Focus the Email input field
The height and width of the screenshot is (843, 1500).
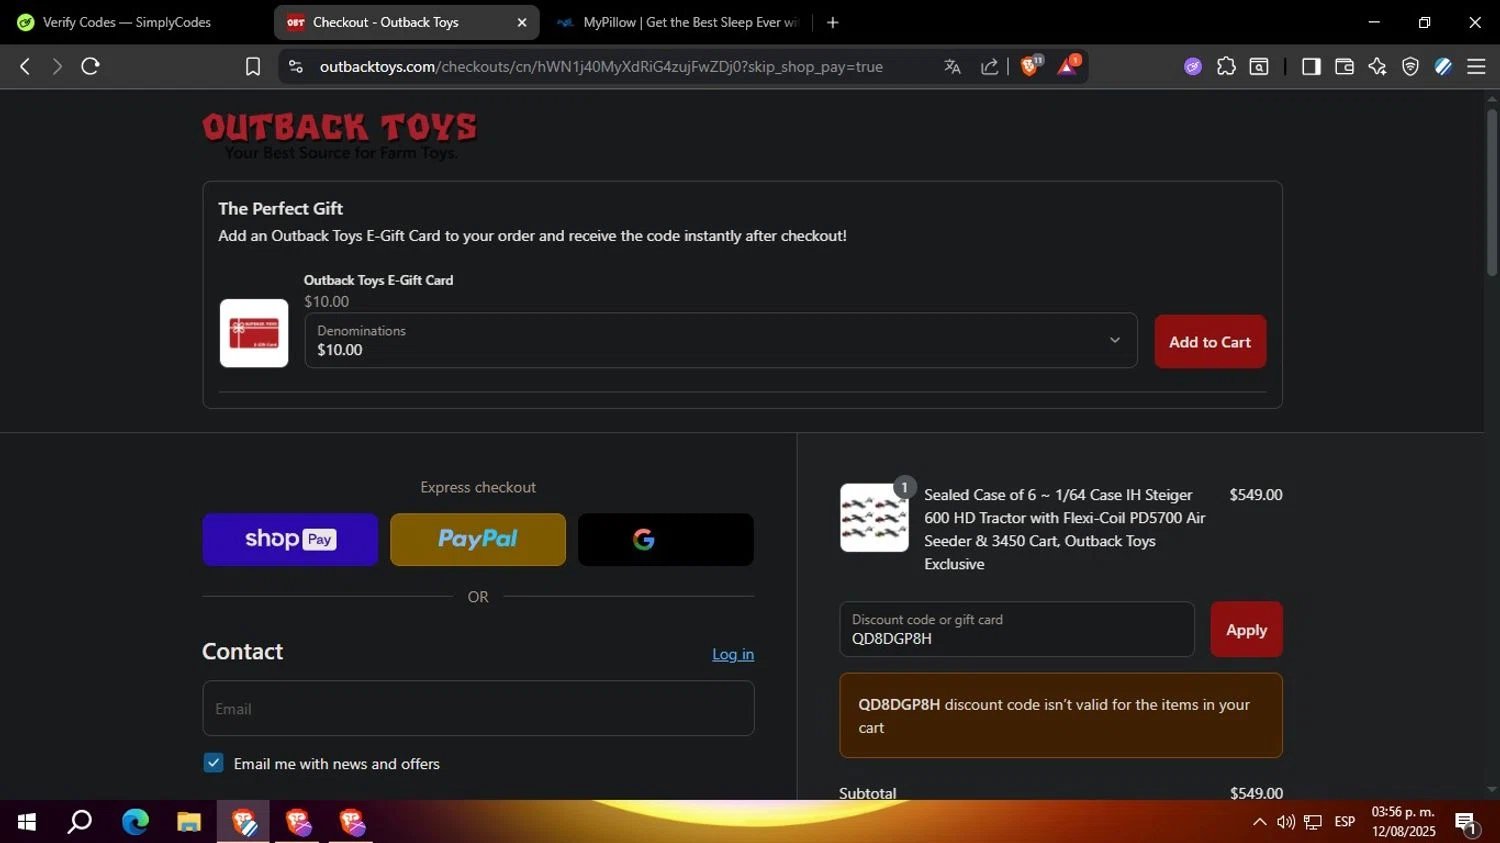pos(478,708)
